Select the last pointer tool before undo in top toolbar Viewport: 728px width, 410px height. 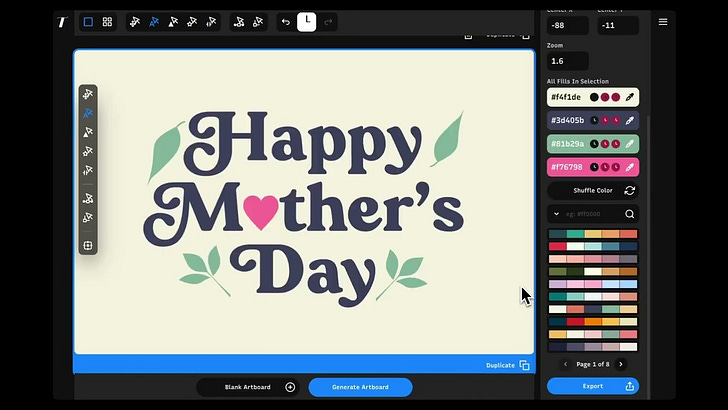[x=258, y=22]
